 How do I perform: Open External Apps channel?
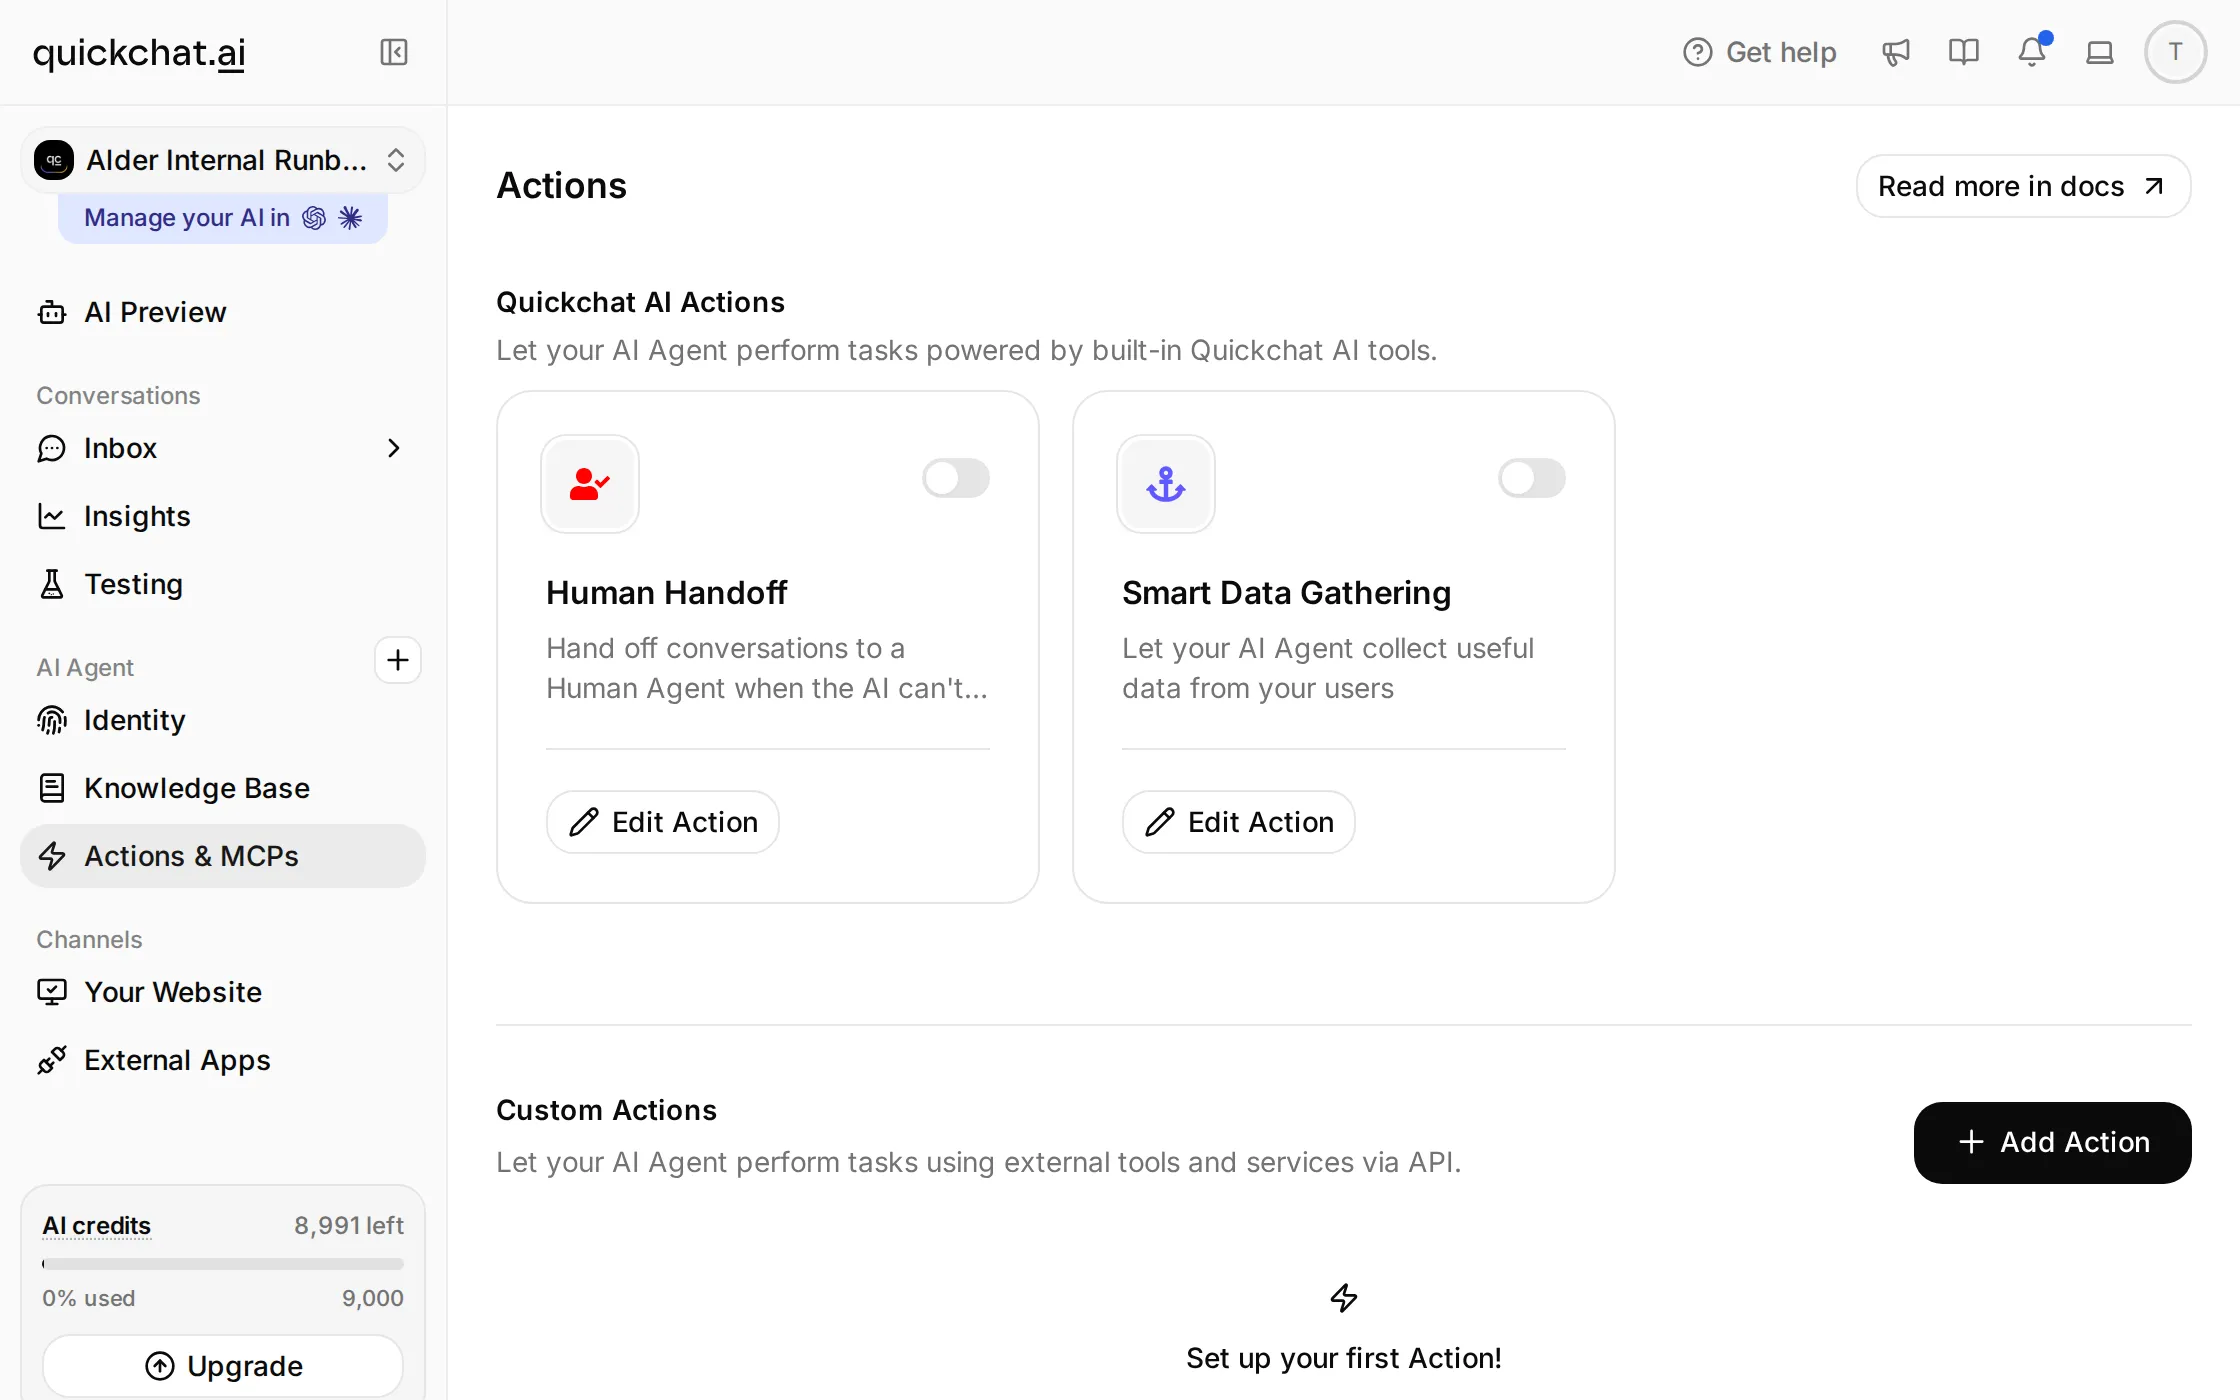(x=223, y=1060)
